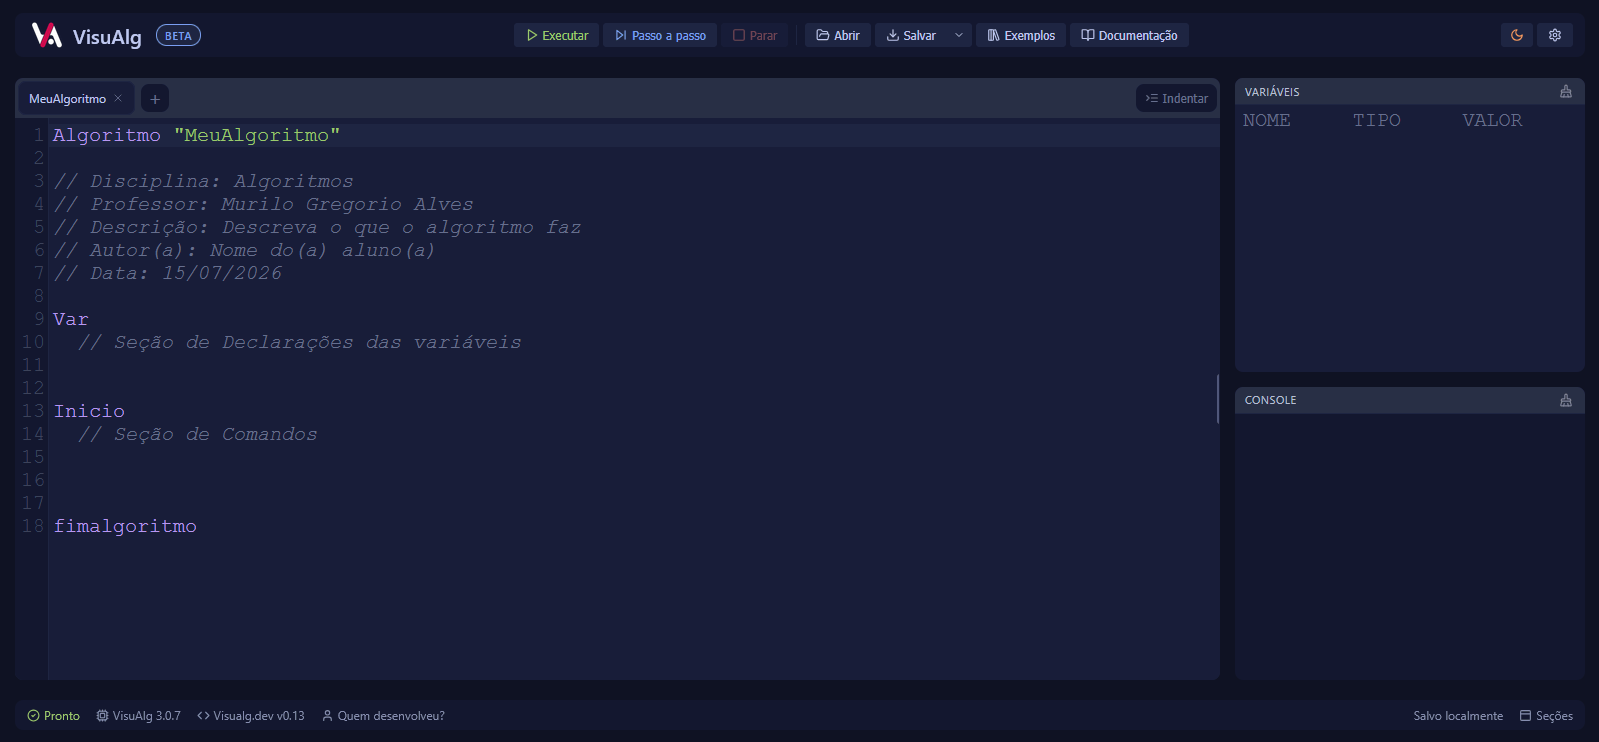Screen dimensions: 1599x742
Task: Toggle dark mode moon icon
Action: click(x=1517, y=35)
